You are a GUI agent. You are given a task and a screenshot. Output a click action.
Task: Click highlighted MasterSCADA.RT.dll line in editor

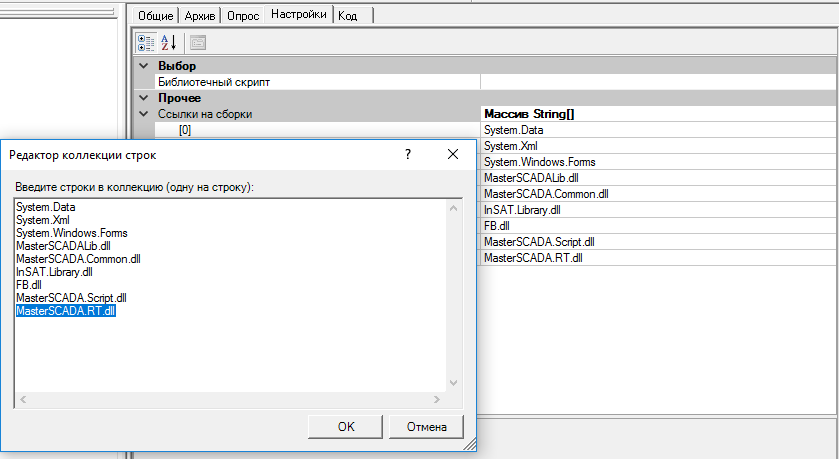pos(66,311)
